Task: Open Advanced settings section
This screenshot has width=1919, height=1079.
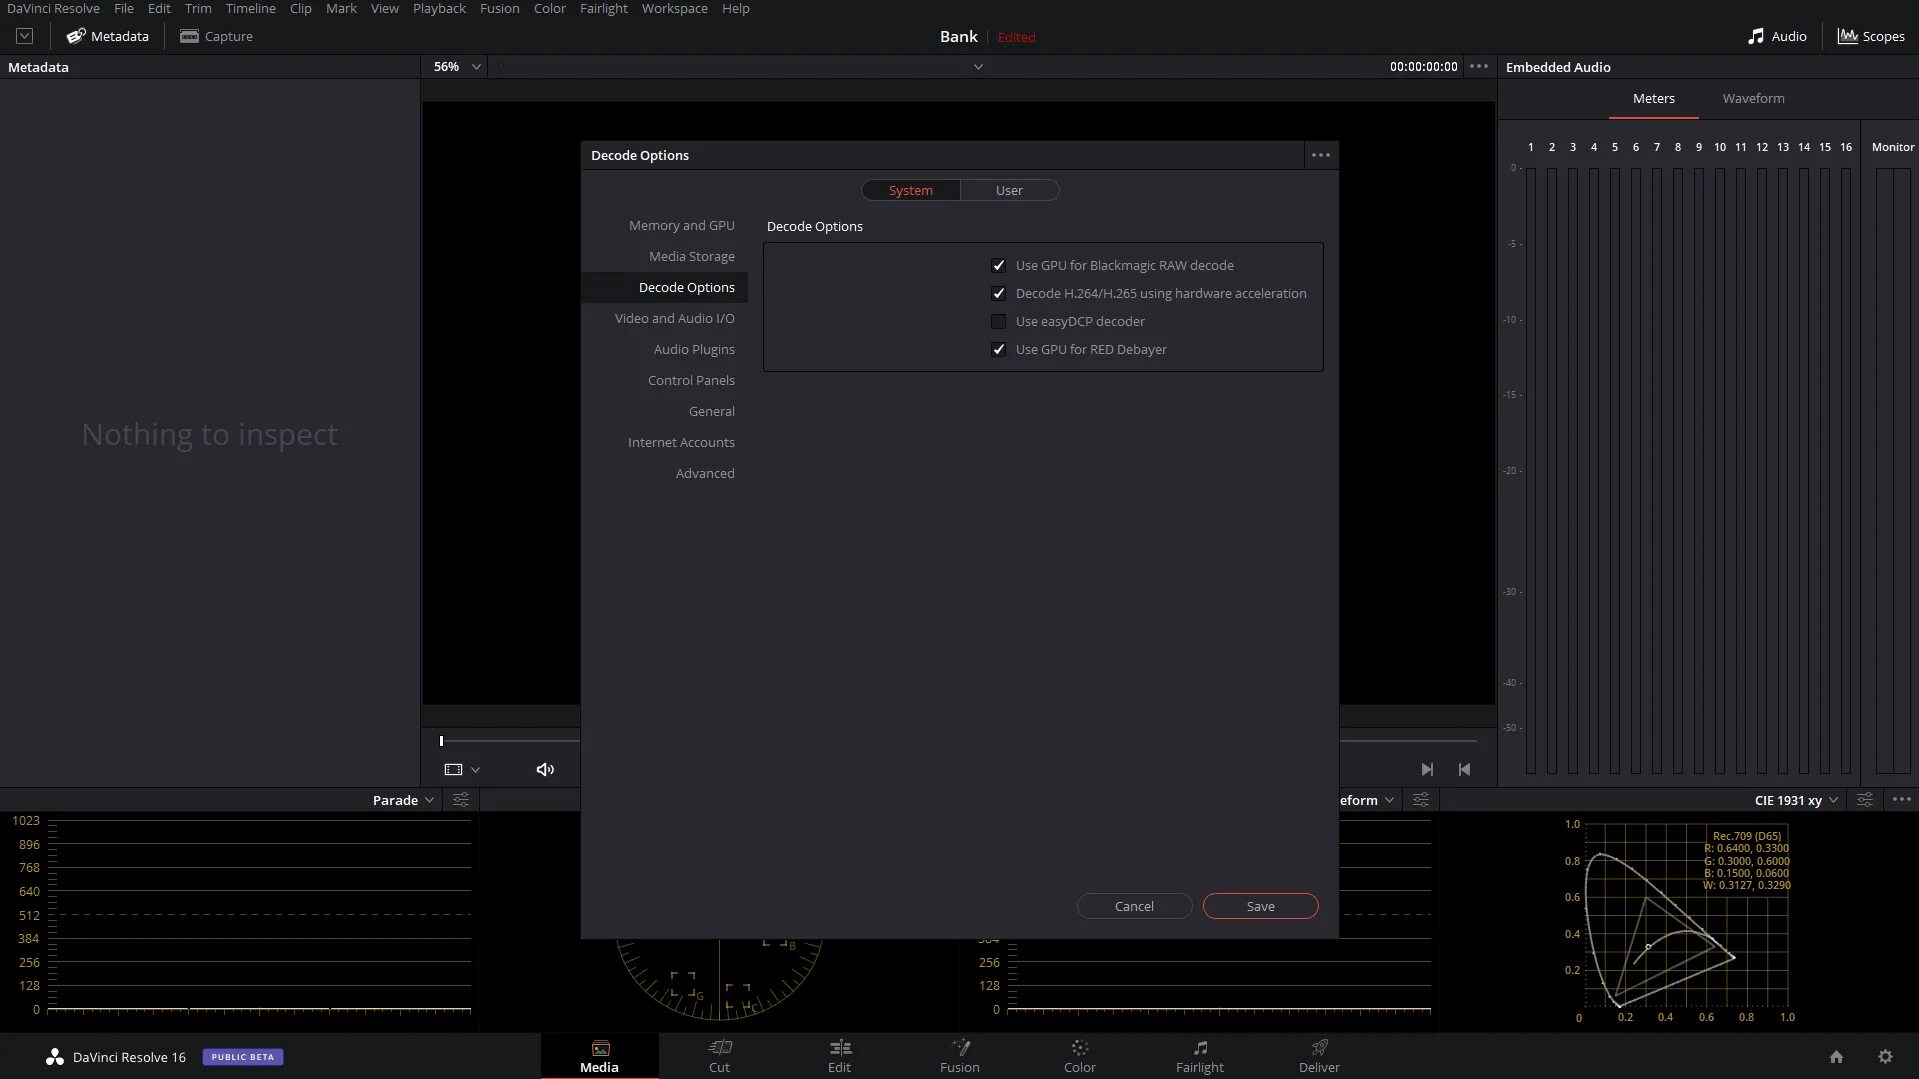Action: point(705,473)
